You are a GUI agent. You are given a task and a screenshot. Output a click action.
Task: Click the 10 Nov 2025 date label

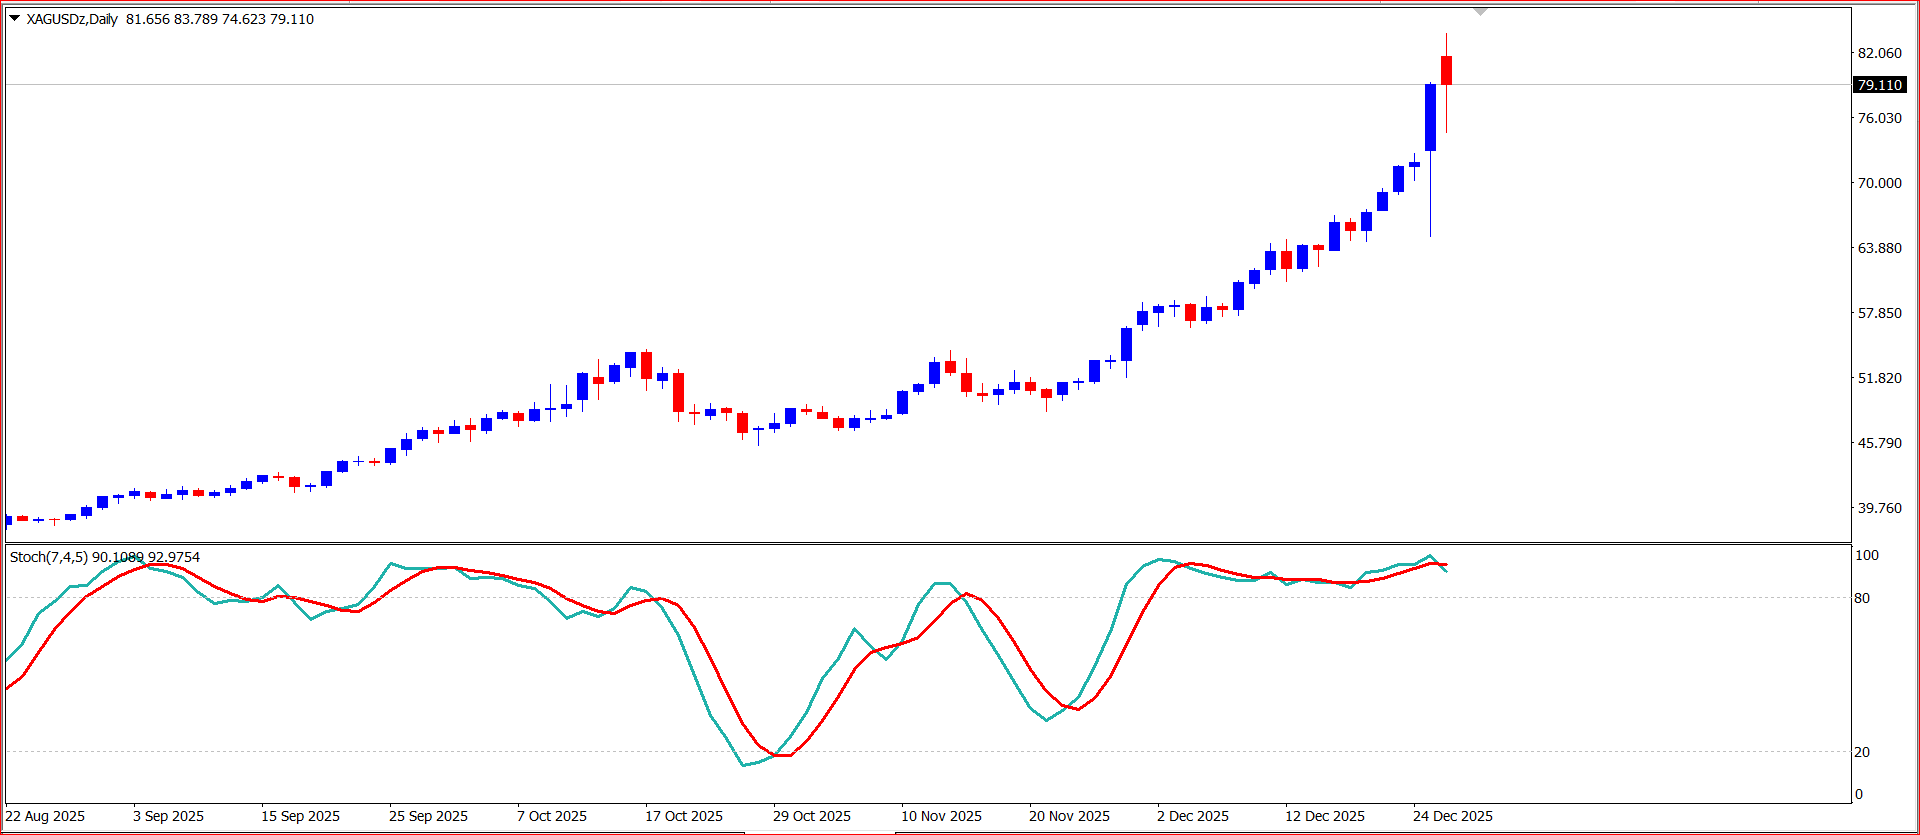pyautogui.click(x=941, y=816)
